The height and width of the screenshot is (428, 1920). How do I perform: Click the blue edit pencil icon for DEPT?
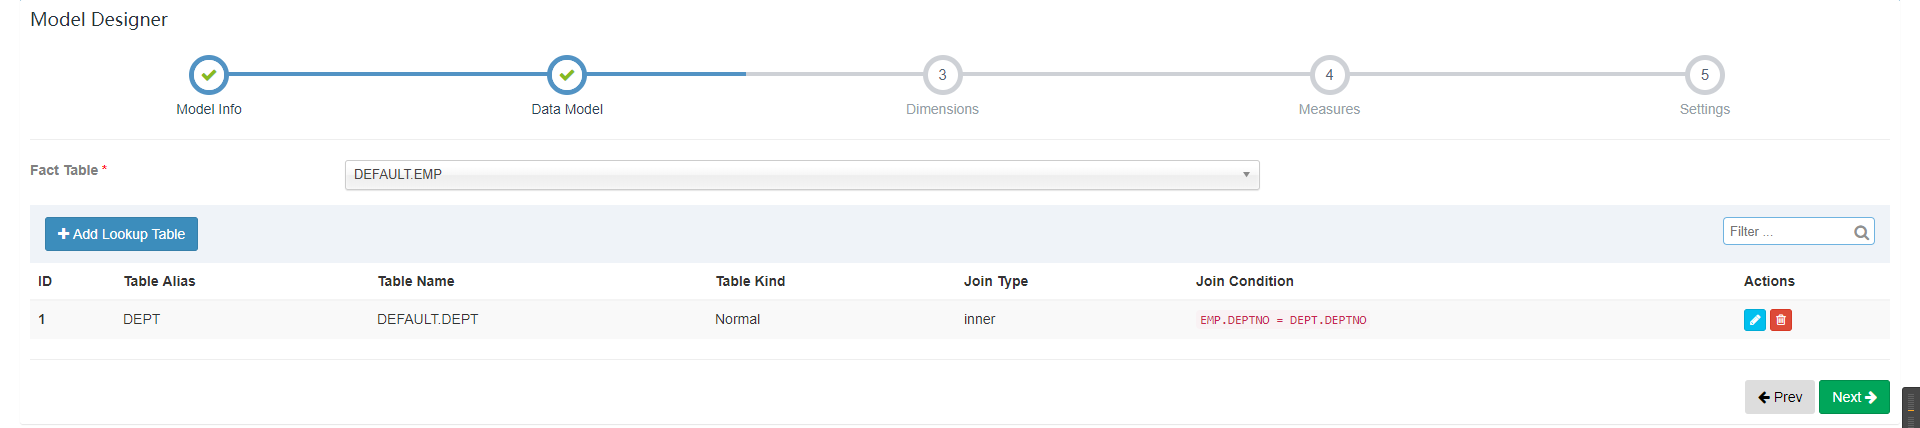coord(1754,320)
